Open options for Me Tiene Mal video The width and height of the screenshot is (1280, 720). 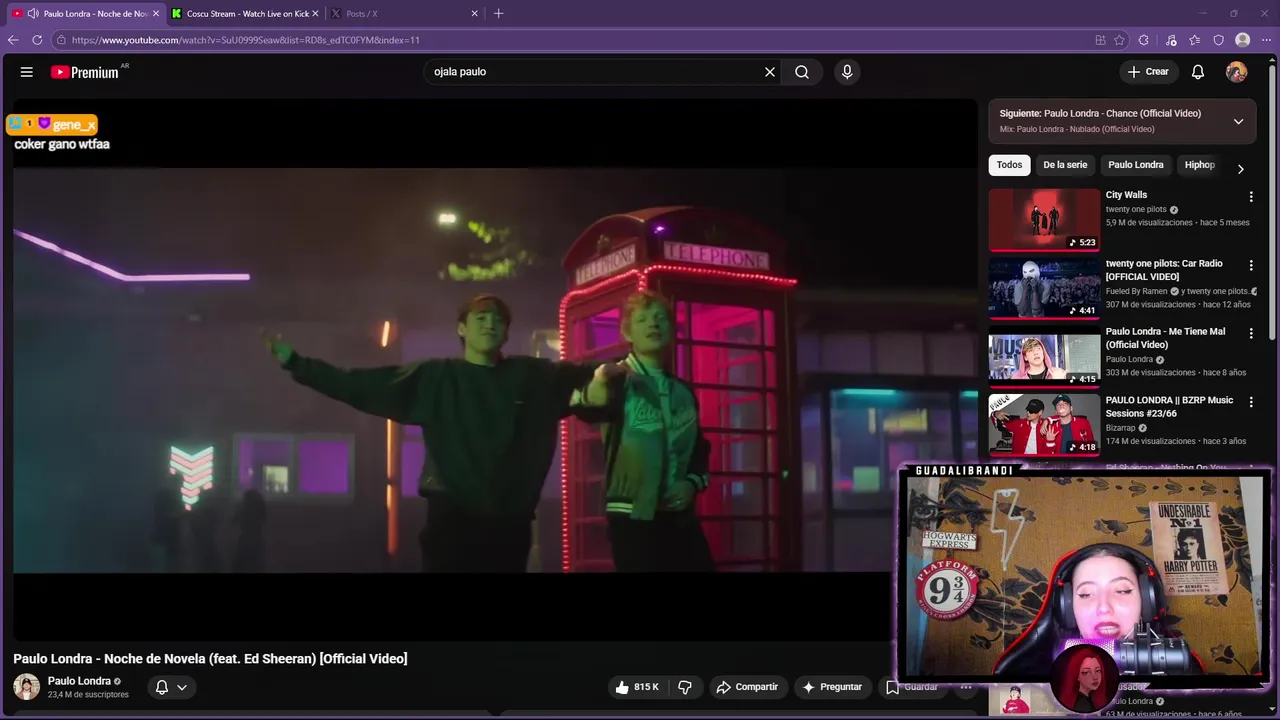pos(1250,333)
